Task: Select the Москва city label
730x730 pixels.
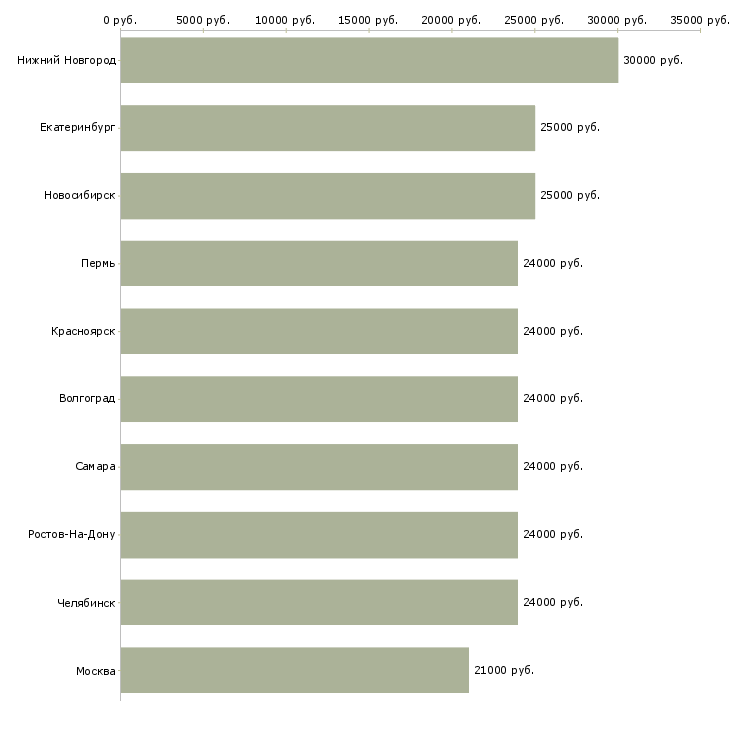Action: click(x=95, y=670)
